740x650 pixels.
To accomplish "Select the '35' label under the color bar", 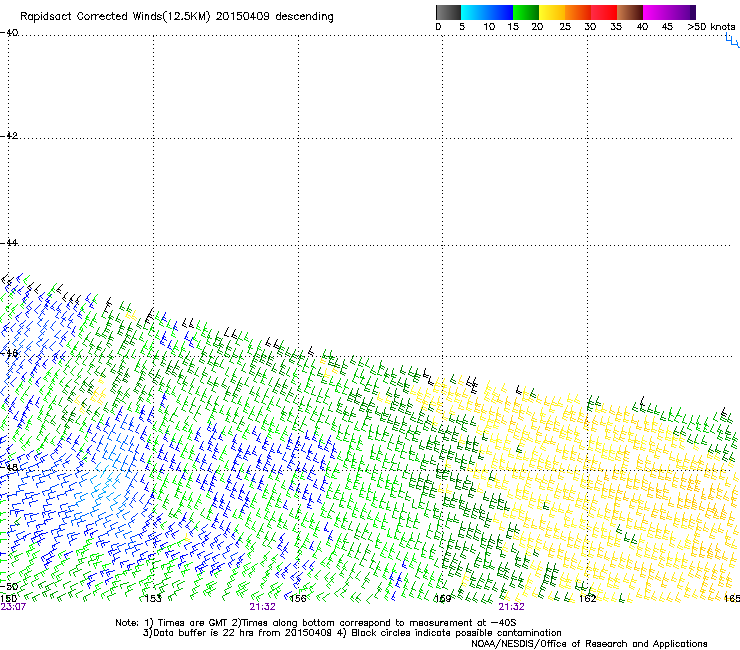I will (x=616, y=27).
